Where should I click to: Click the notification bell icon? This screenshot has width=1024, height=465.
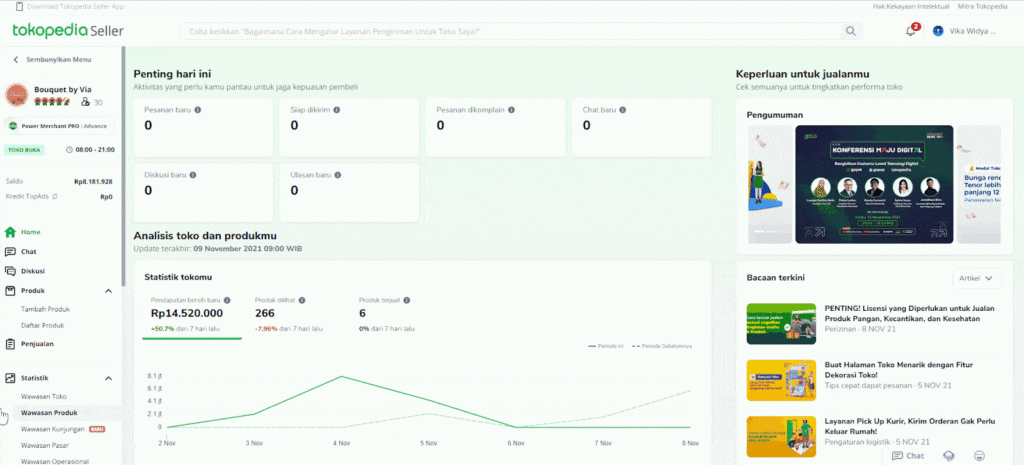pyautogui.click(x=910, y=31)
